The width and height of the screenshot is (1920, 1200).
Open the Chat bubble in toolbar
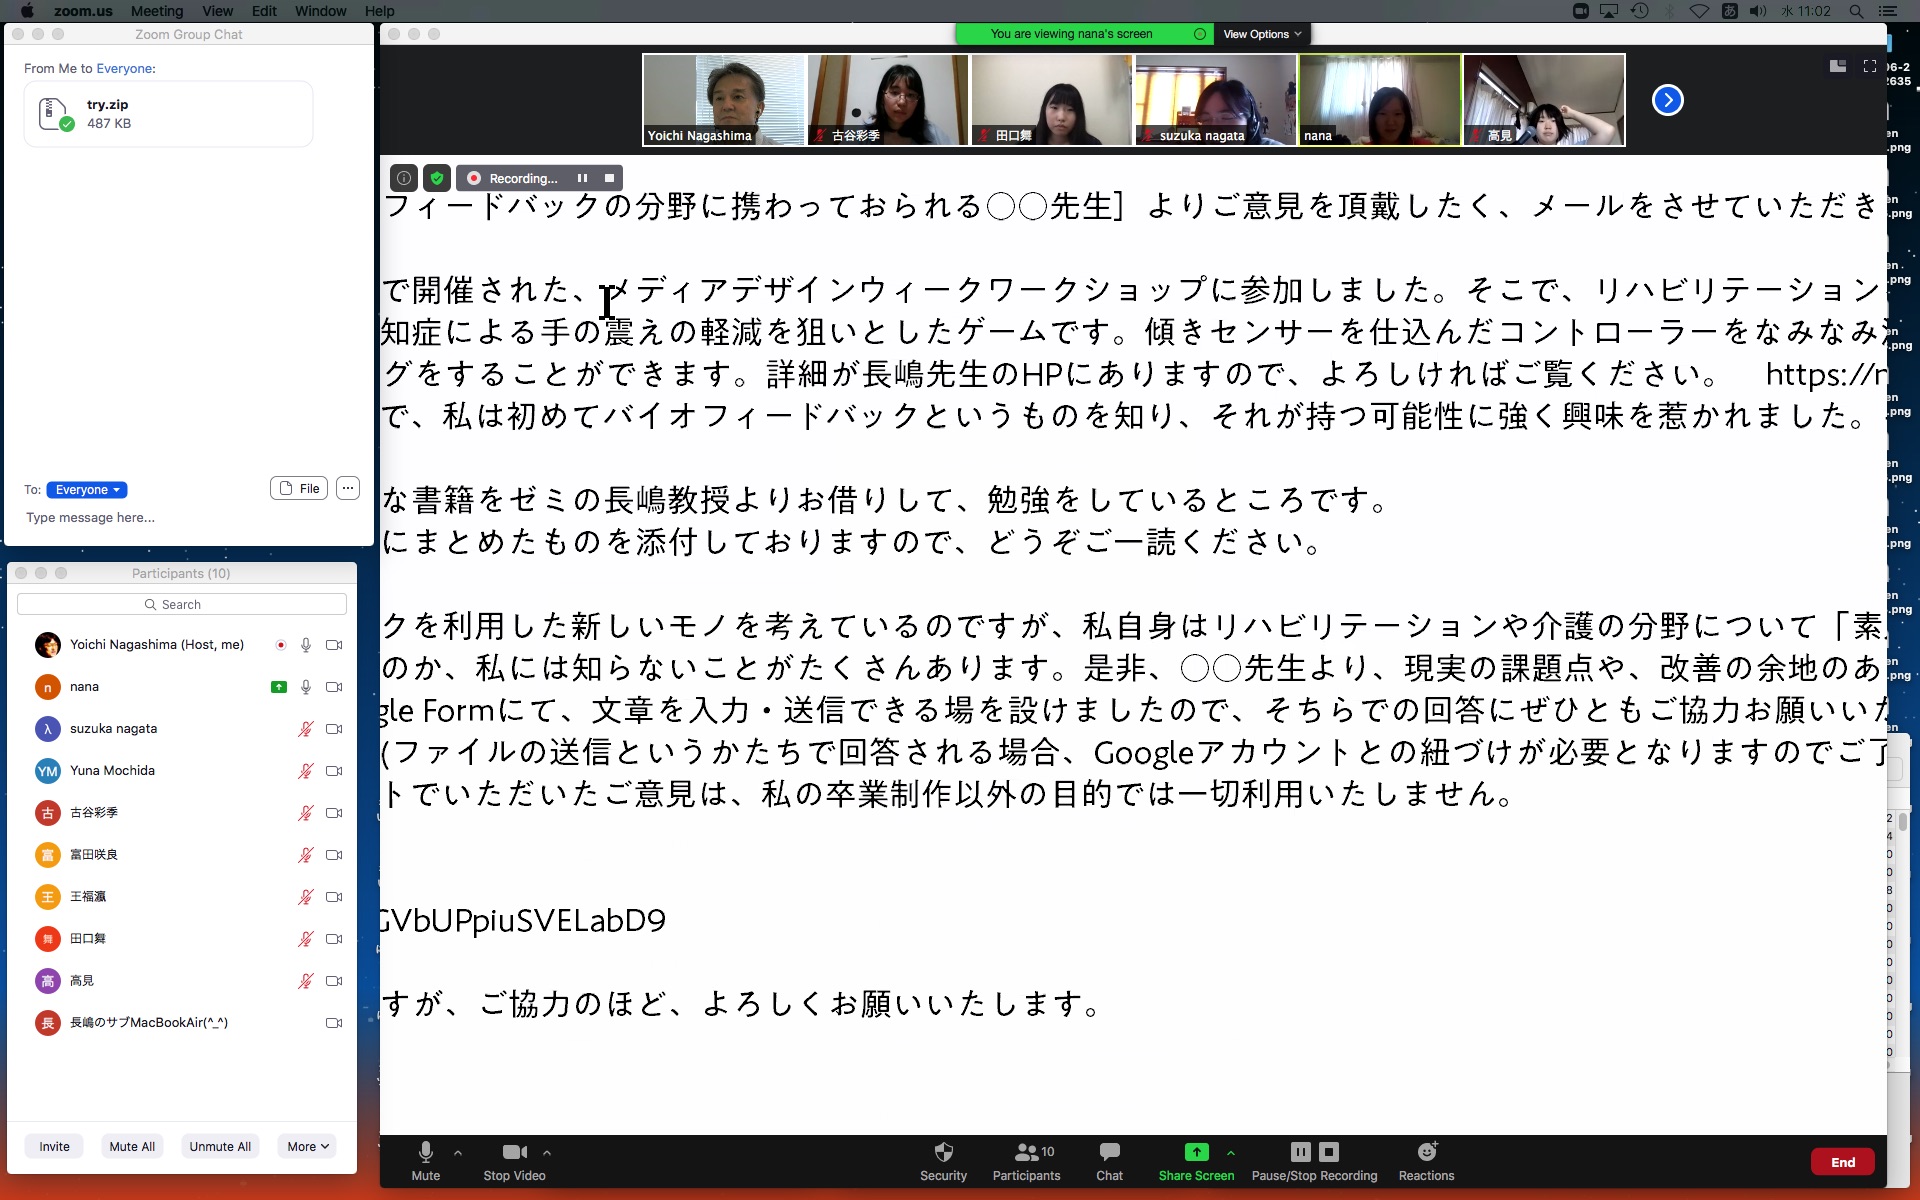coord(1109,1152)
